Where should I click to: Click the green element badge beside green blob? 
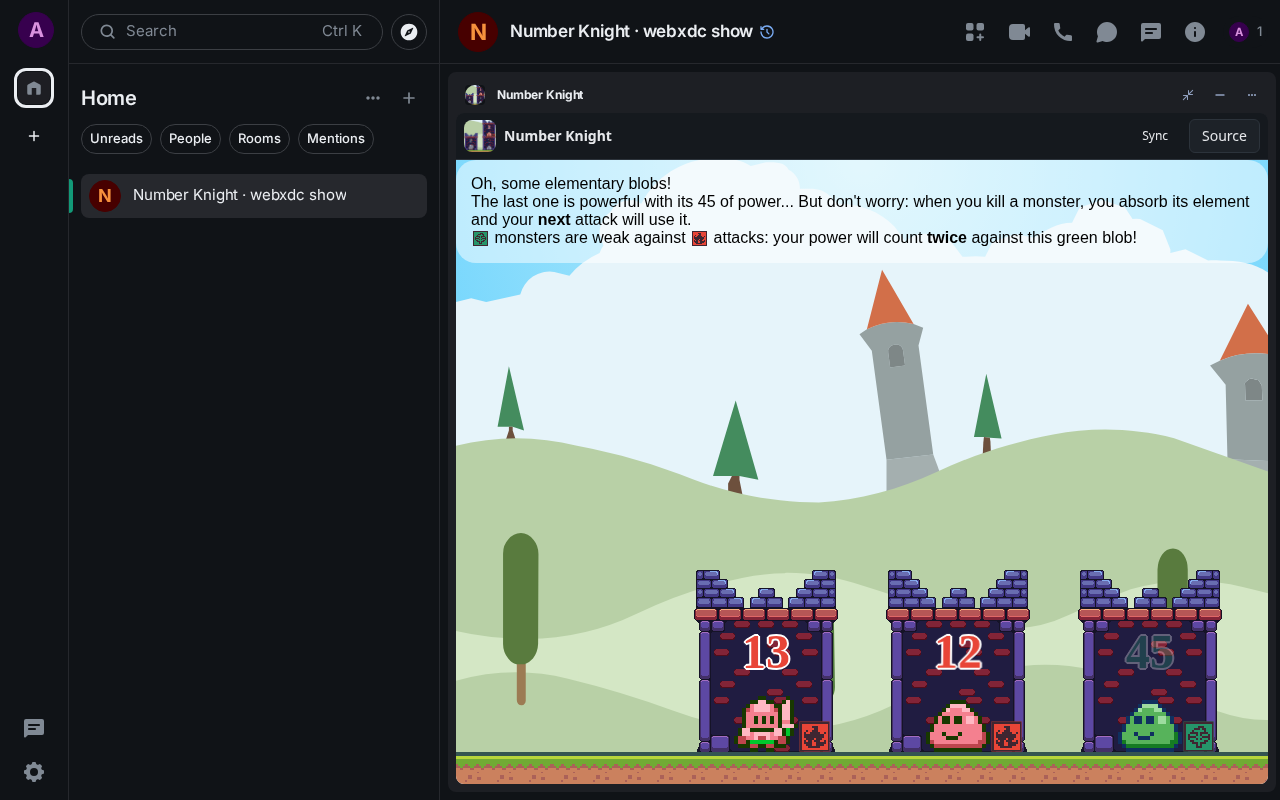(x=1199, y=737)
